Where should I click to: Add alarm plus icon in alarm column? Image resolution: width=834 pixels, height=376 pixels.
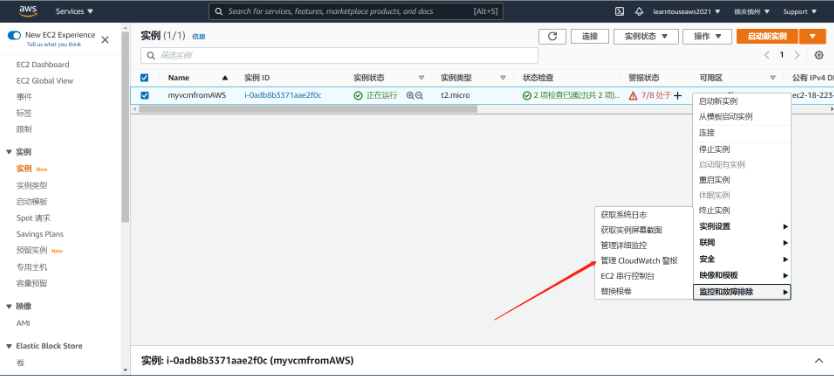[x=678, y=96]
